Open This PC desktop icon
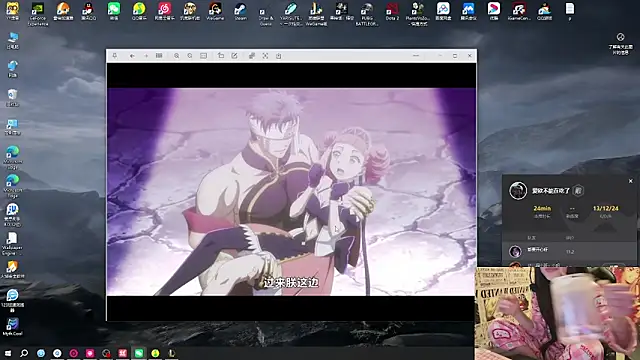This screenshot has height=360, width=640. pyautogui.click(x=13, y=41)
